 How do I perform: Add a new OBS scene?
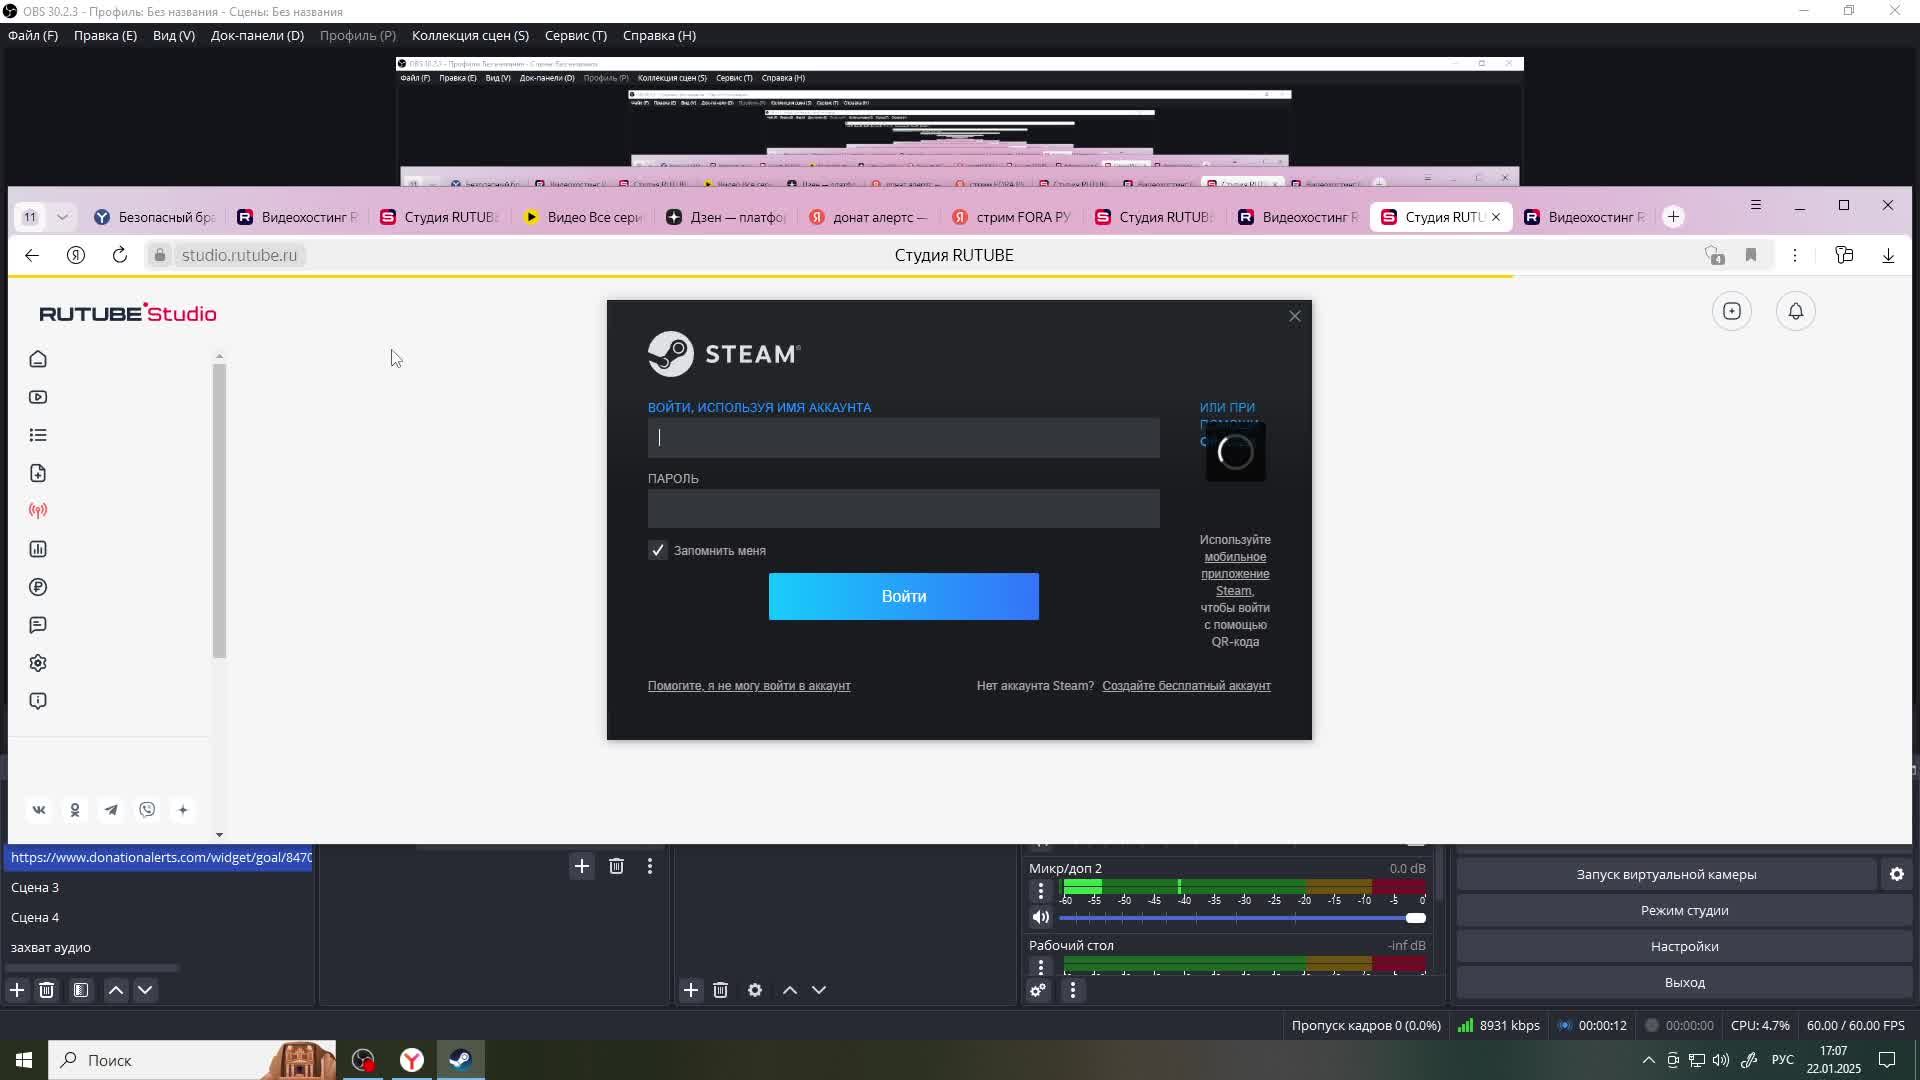(x=17, y=990)
